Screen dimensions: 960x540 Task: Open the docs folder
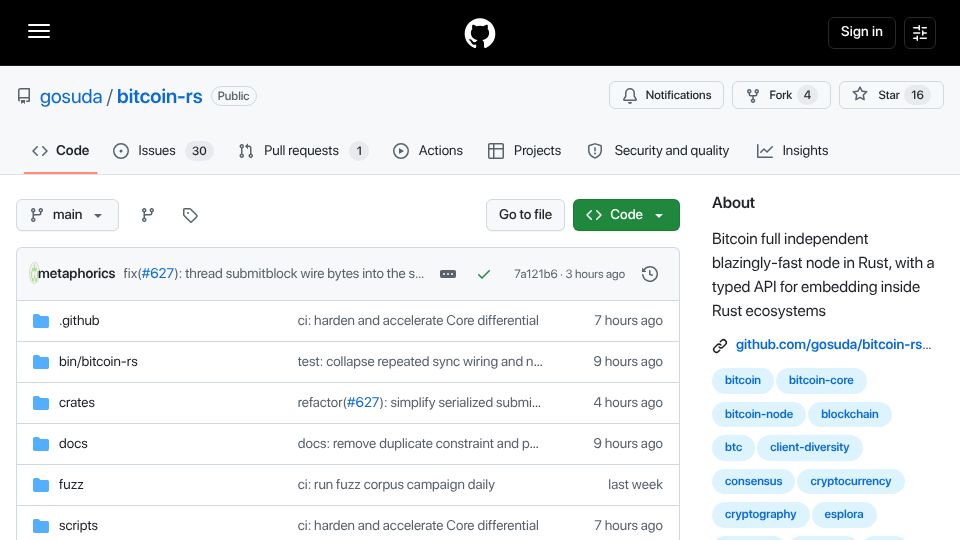point(73,444)
